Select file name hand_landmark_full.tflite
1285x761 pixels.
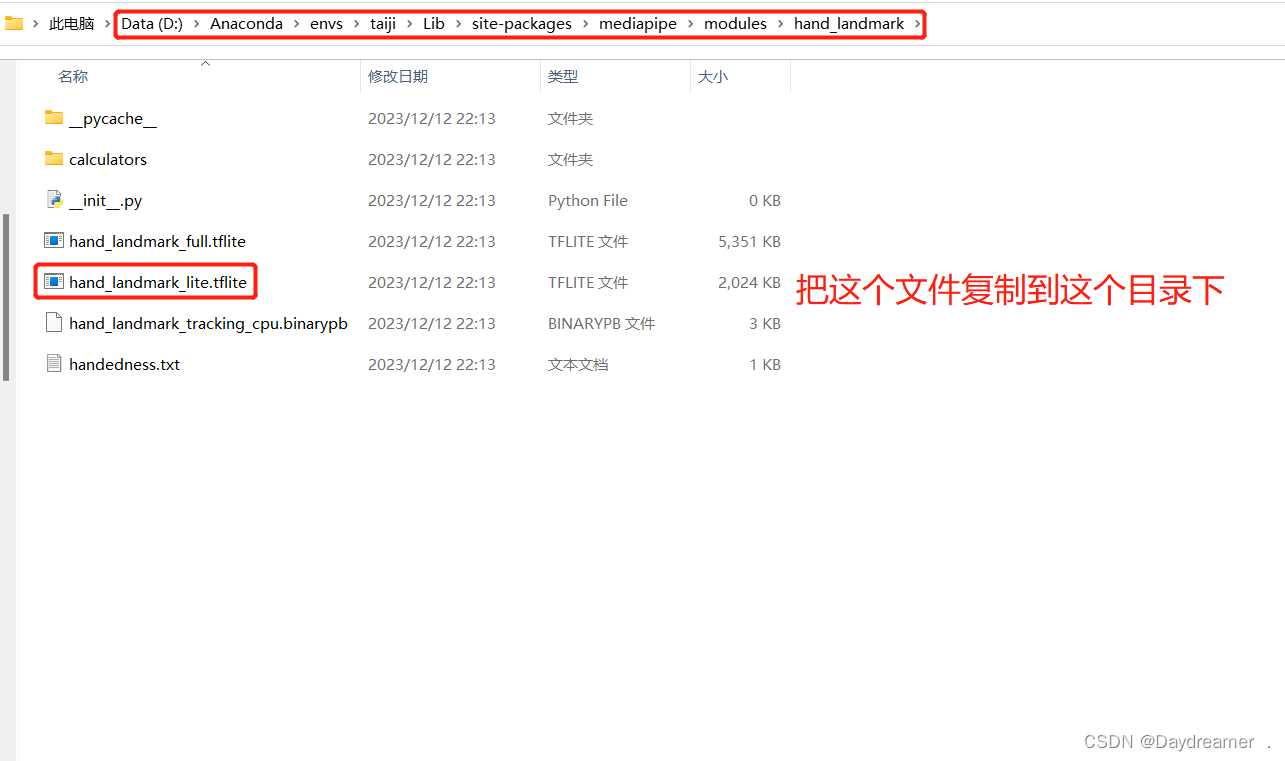coord(157,241)
